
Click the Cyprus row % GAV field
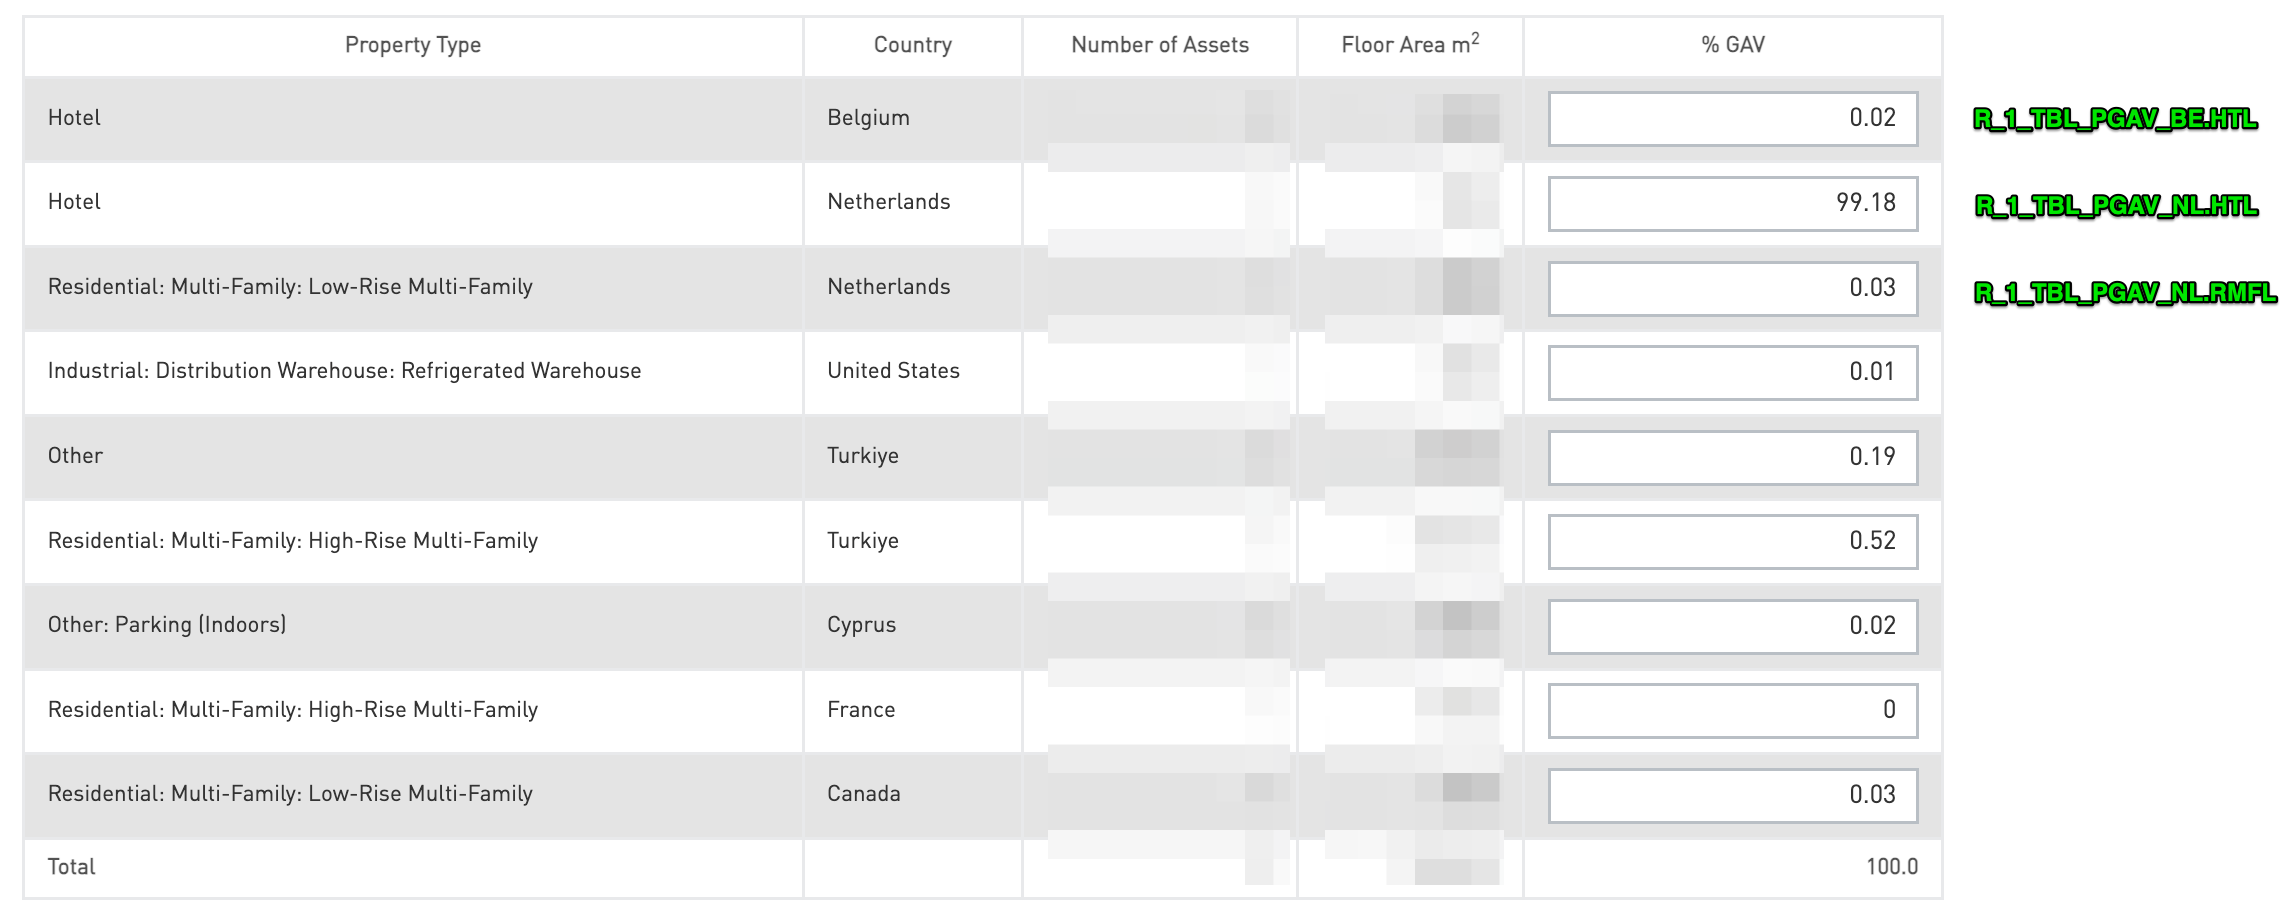[1732, 626]
